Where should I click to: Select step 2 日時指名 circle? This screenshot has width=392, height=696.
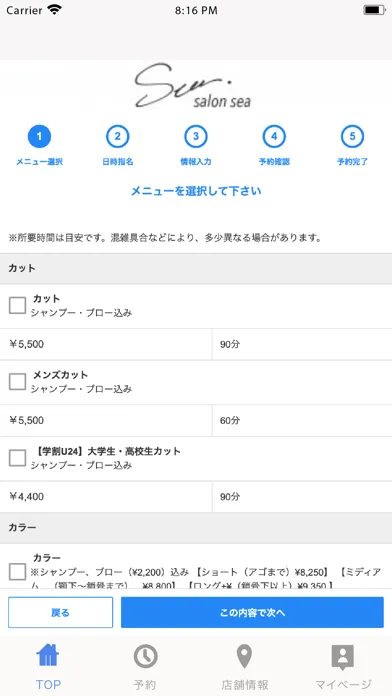(x=118, y=136)
